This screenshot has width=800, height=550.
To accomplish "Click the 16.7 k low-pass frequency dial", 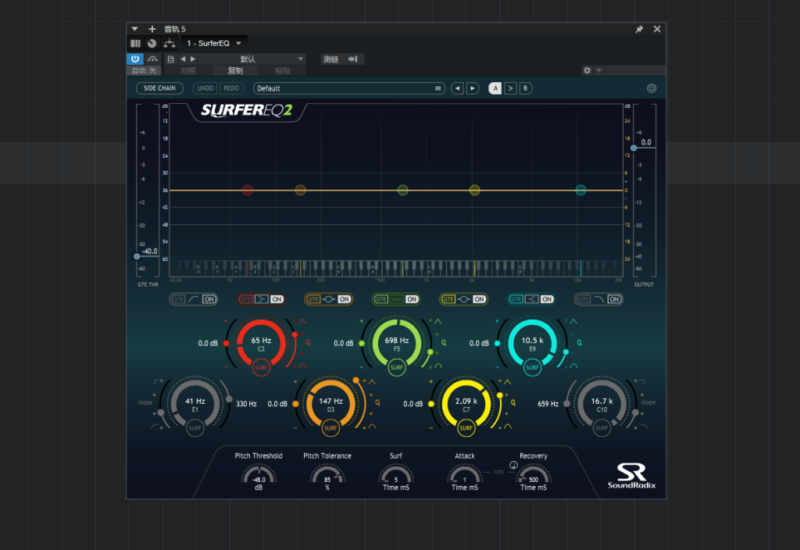I will coord(602,403).
